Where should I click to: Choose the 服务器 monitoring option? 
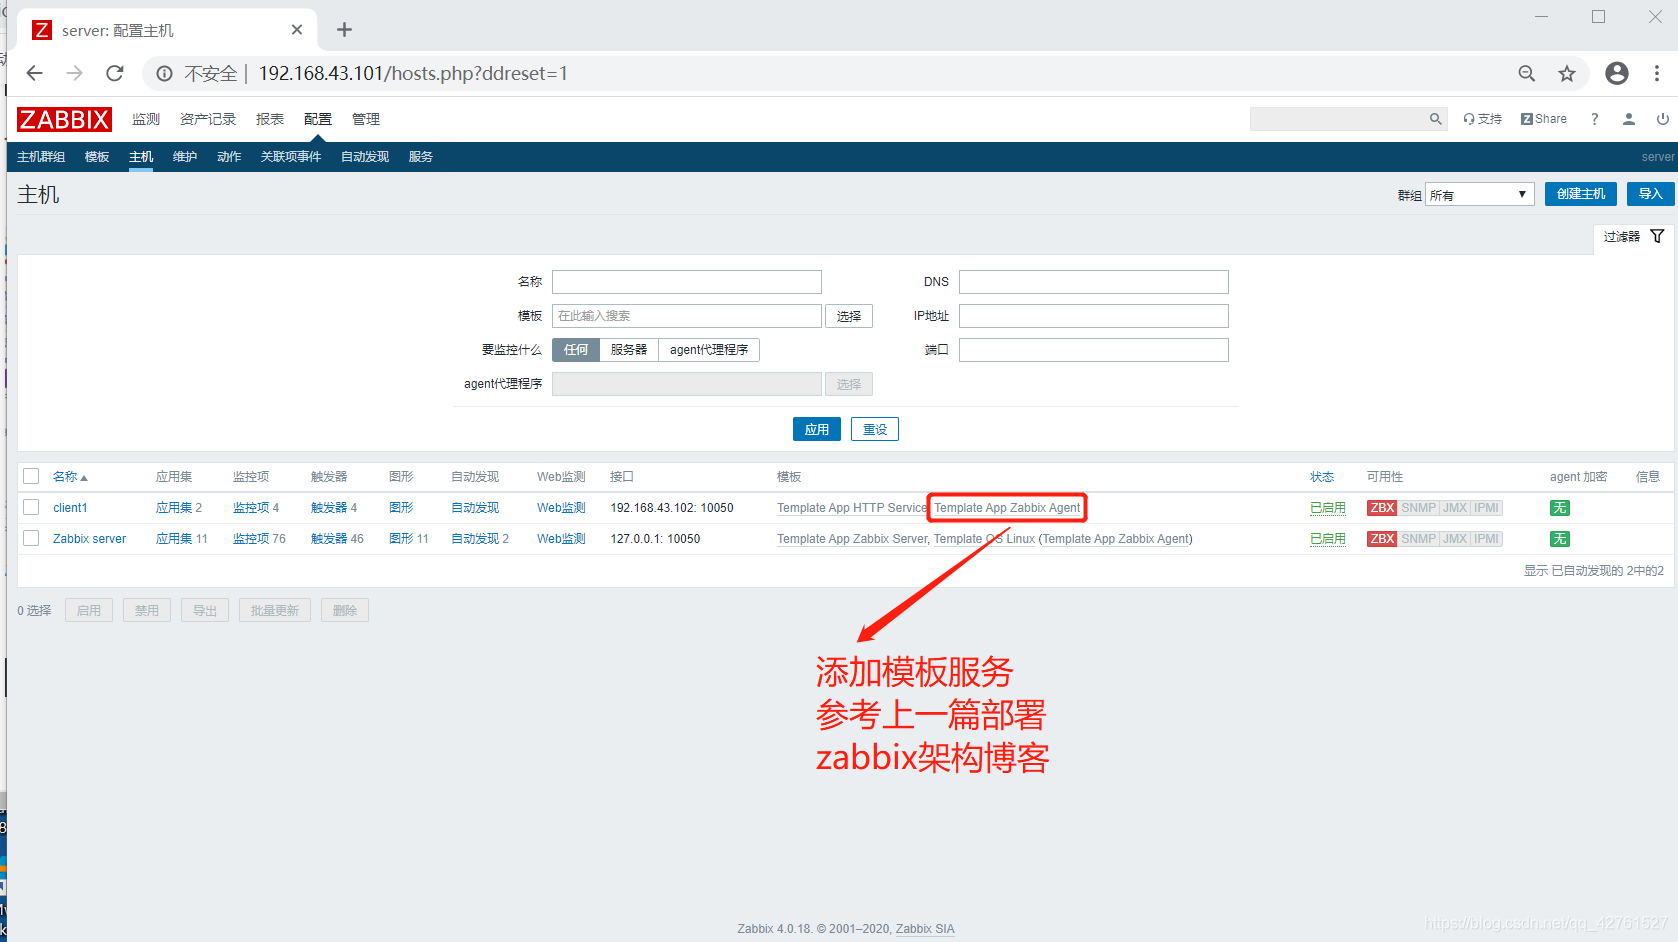click(x=629, y=350)
